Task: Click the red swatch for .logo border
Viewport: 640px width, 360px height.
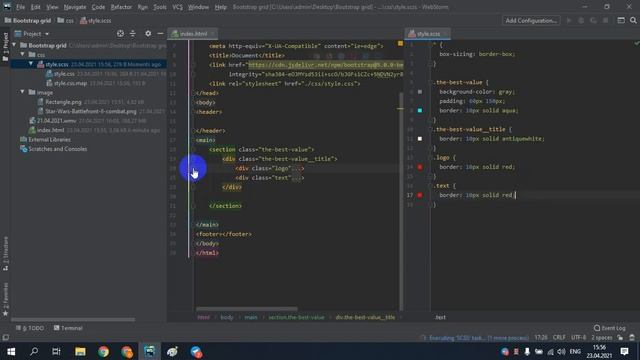Action: click(x=420, y=167)
